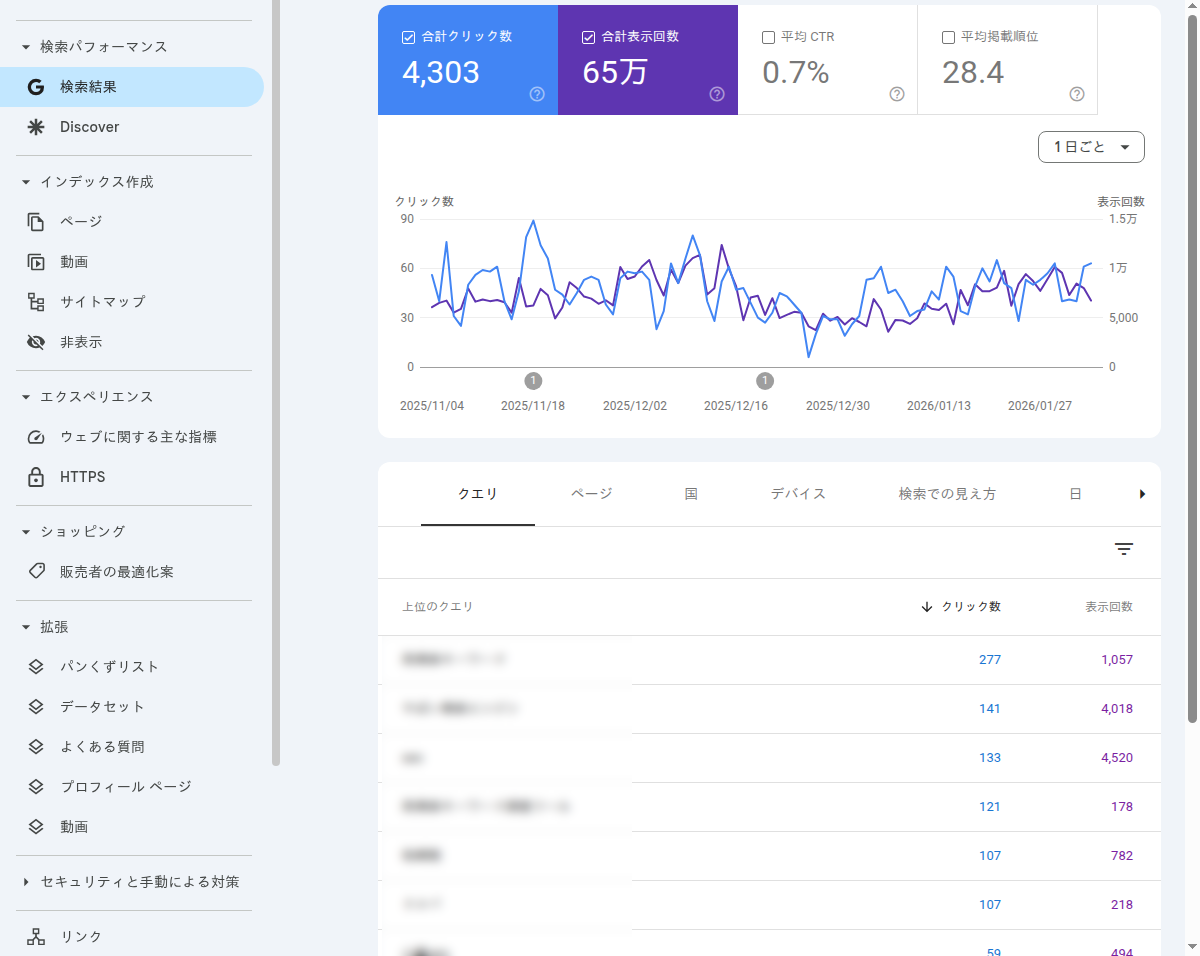Image resolution: width=1200 pixels, height=956 pixels.
Task: Click the ページ indexing icon
Action: [36, 221]
